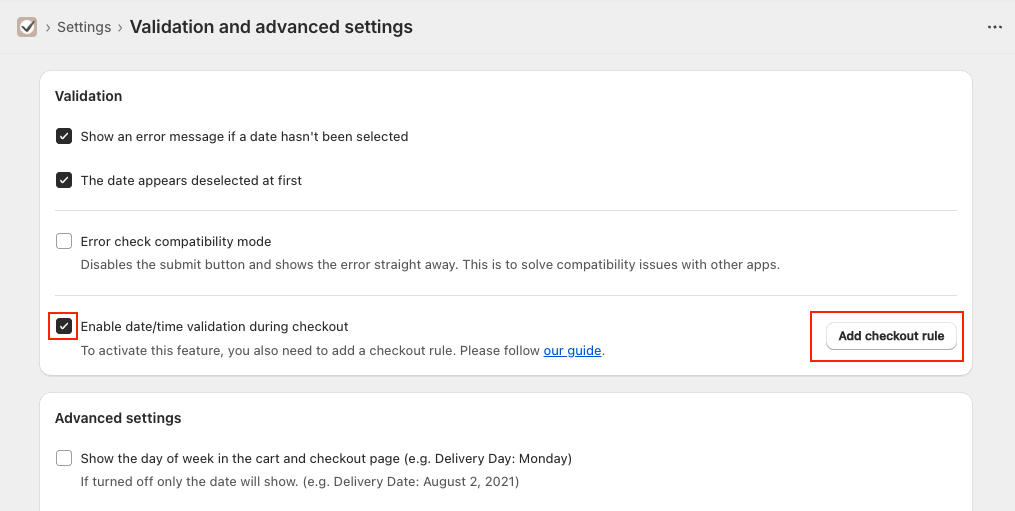The width and height of the screenshot is (1015, 511).
Task: Check 'Show the day of week' option
Action: click(64, 459)
